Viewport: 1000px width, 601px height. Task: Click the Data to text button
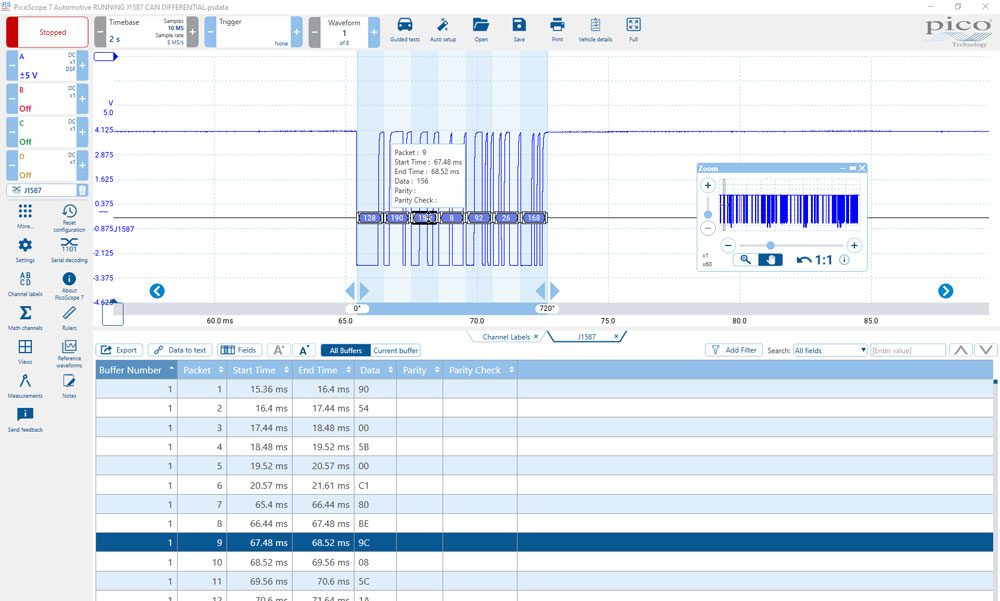(180, 350)
